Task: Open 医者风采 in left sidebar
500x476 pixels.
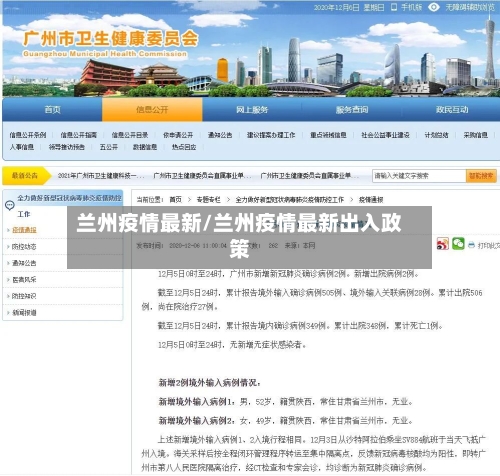Action: coord(24,280)
